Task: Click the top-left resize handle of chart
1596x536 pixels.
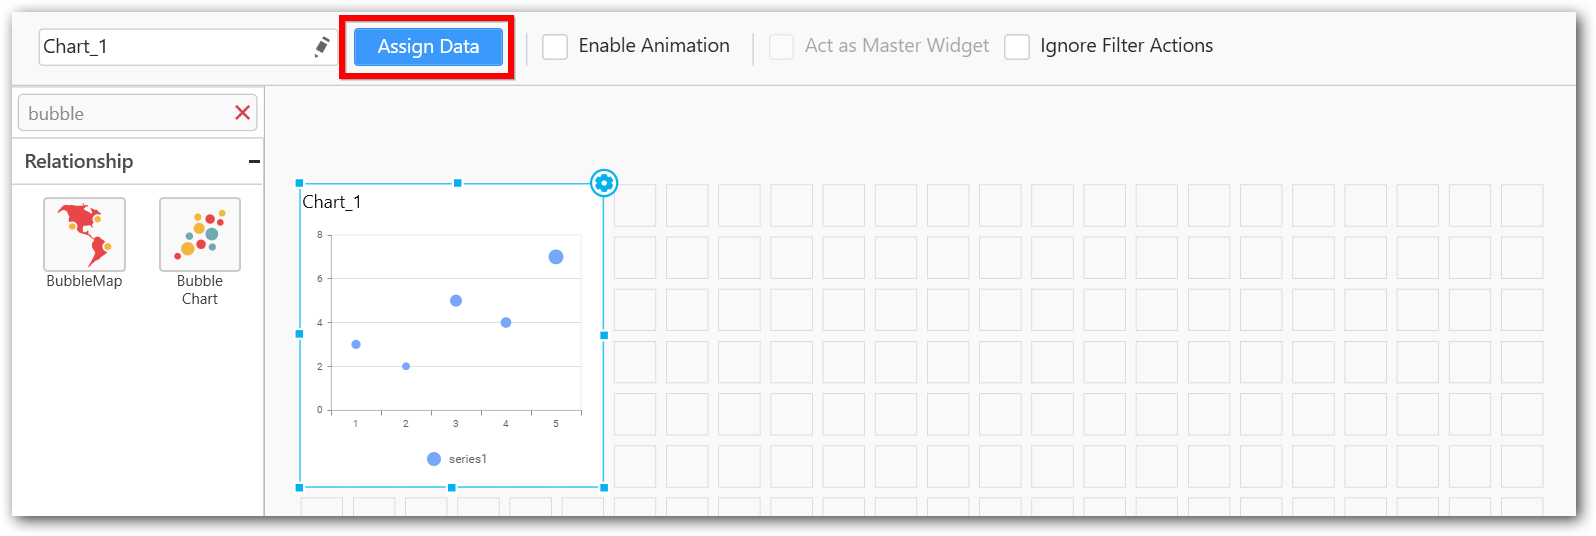Action: pyautogui.click(x=300, y=183)
